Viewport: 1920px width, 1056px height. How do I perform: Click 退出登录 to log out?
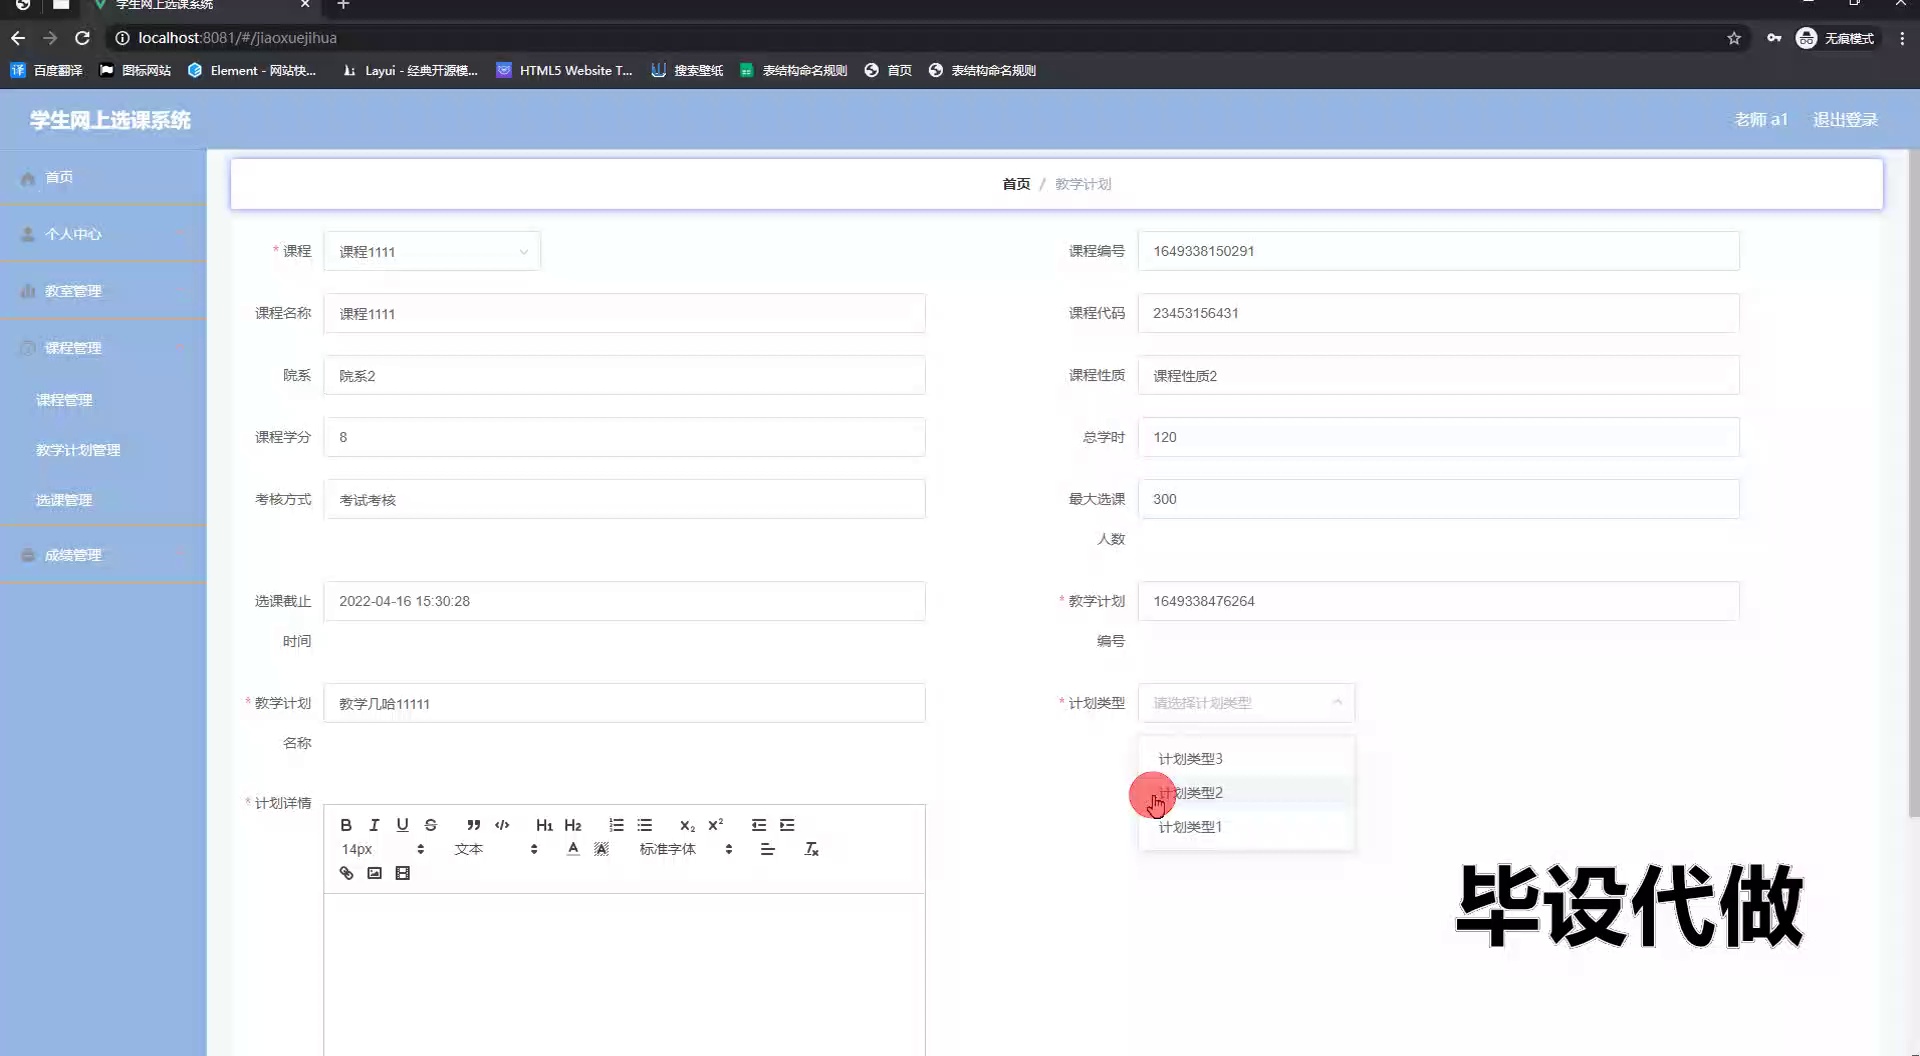click(1845, 120)
